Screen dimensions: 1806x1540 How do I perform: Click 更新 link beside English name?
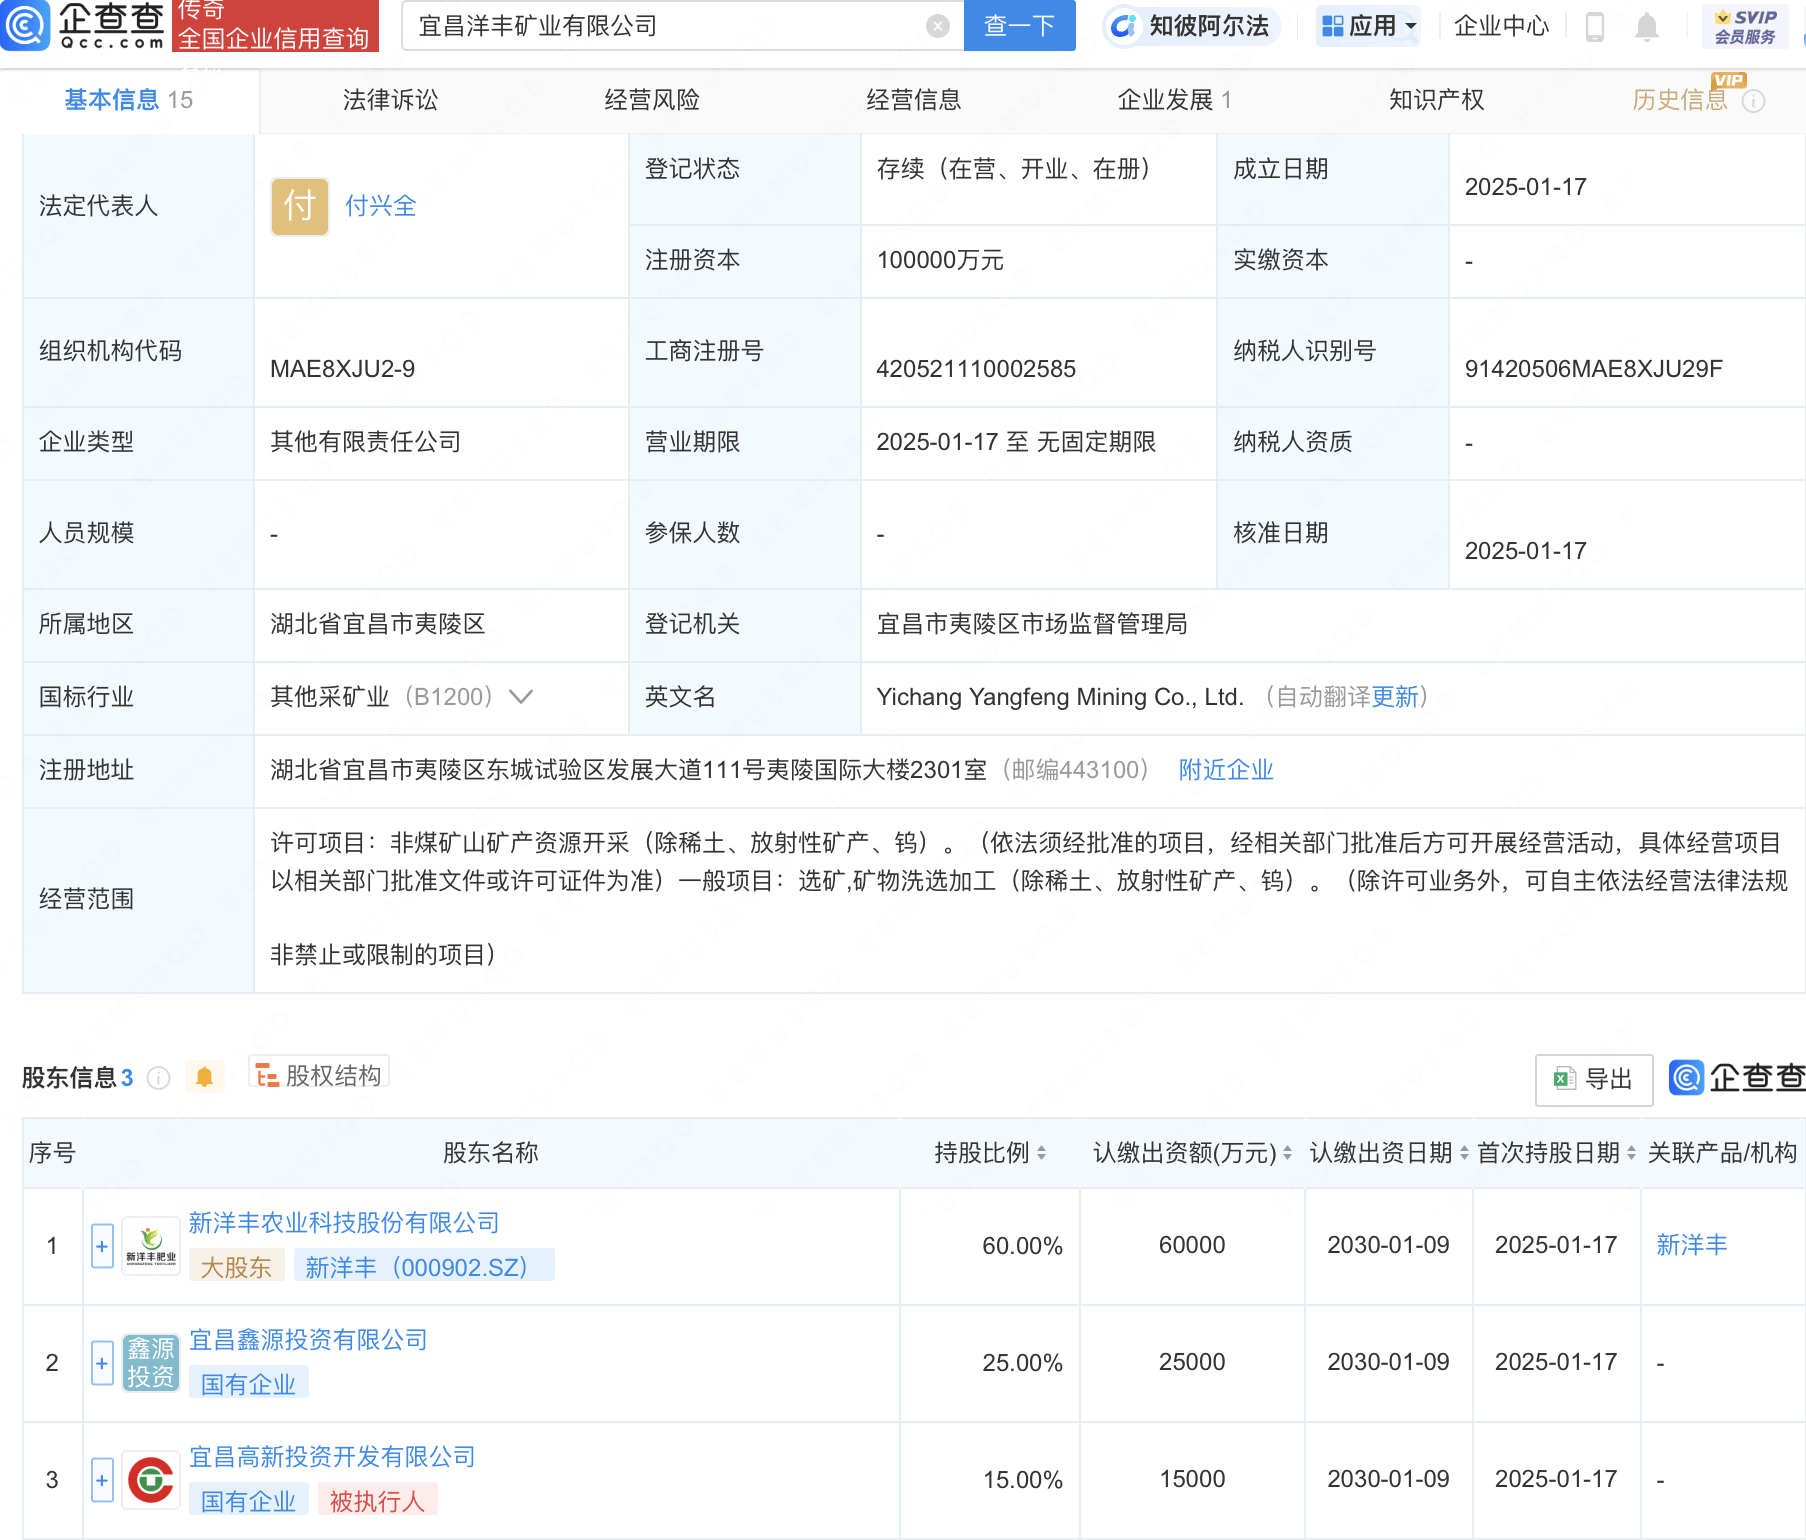click(x=1395, y=697)
